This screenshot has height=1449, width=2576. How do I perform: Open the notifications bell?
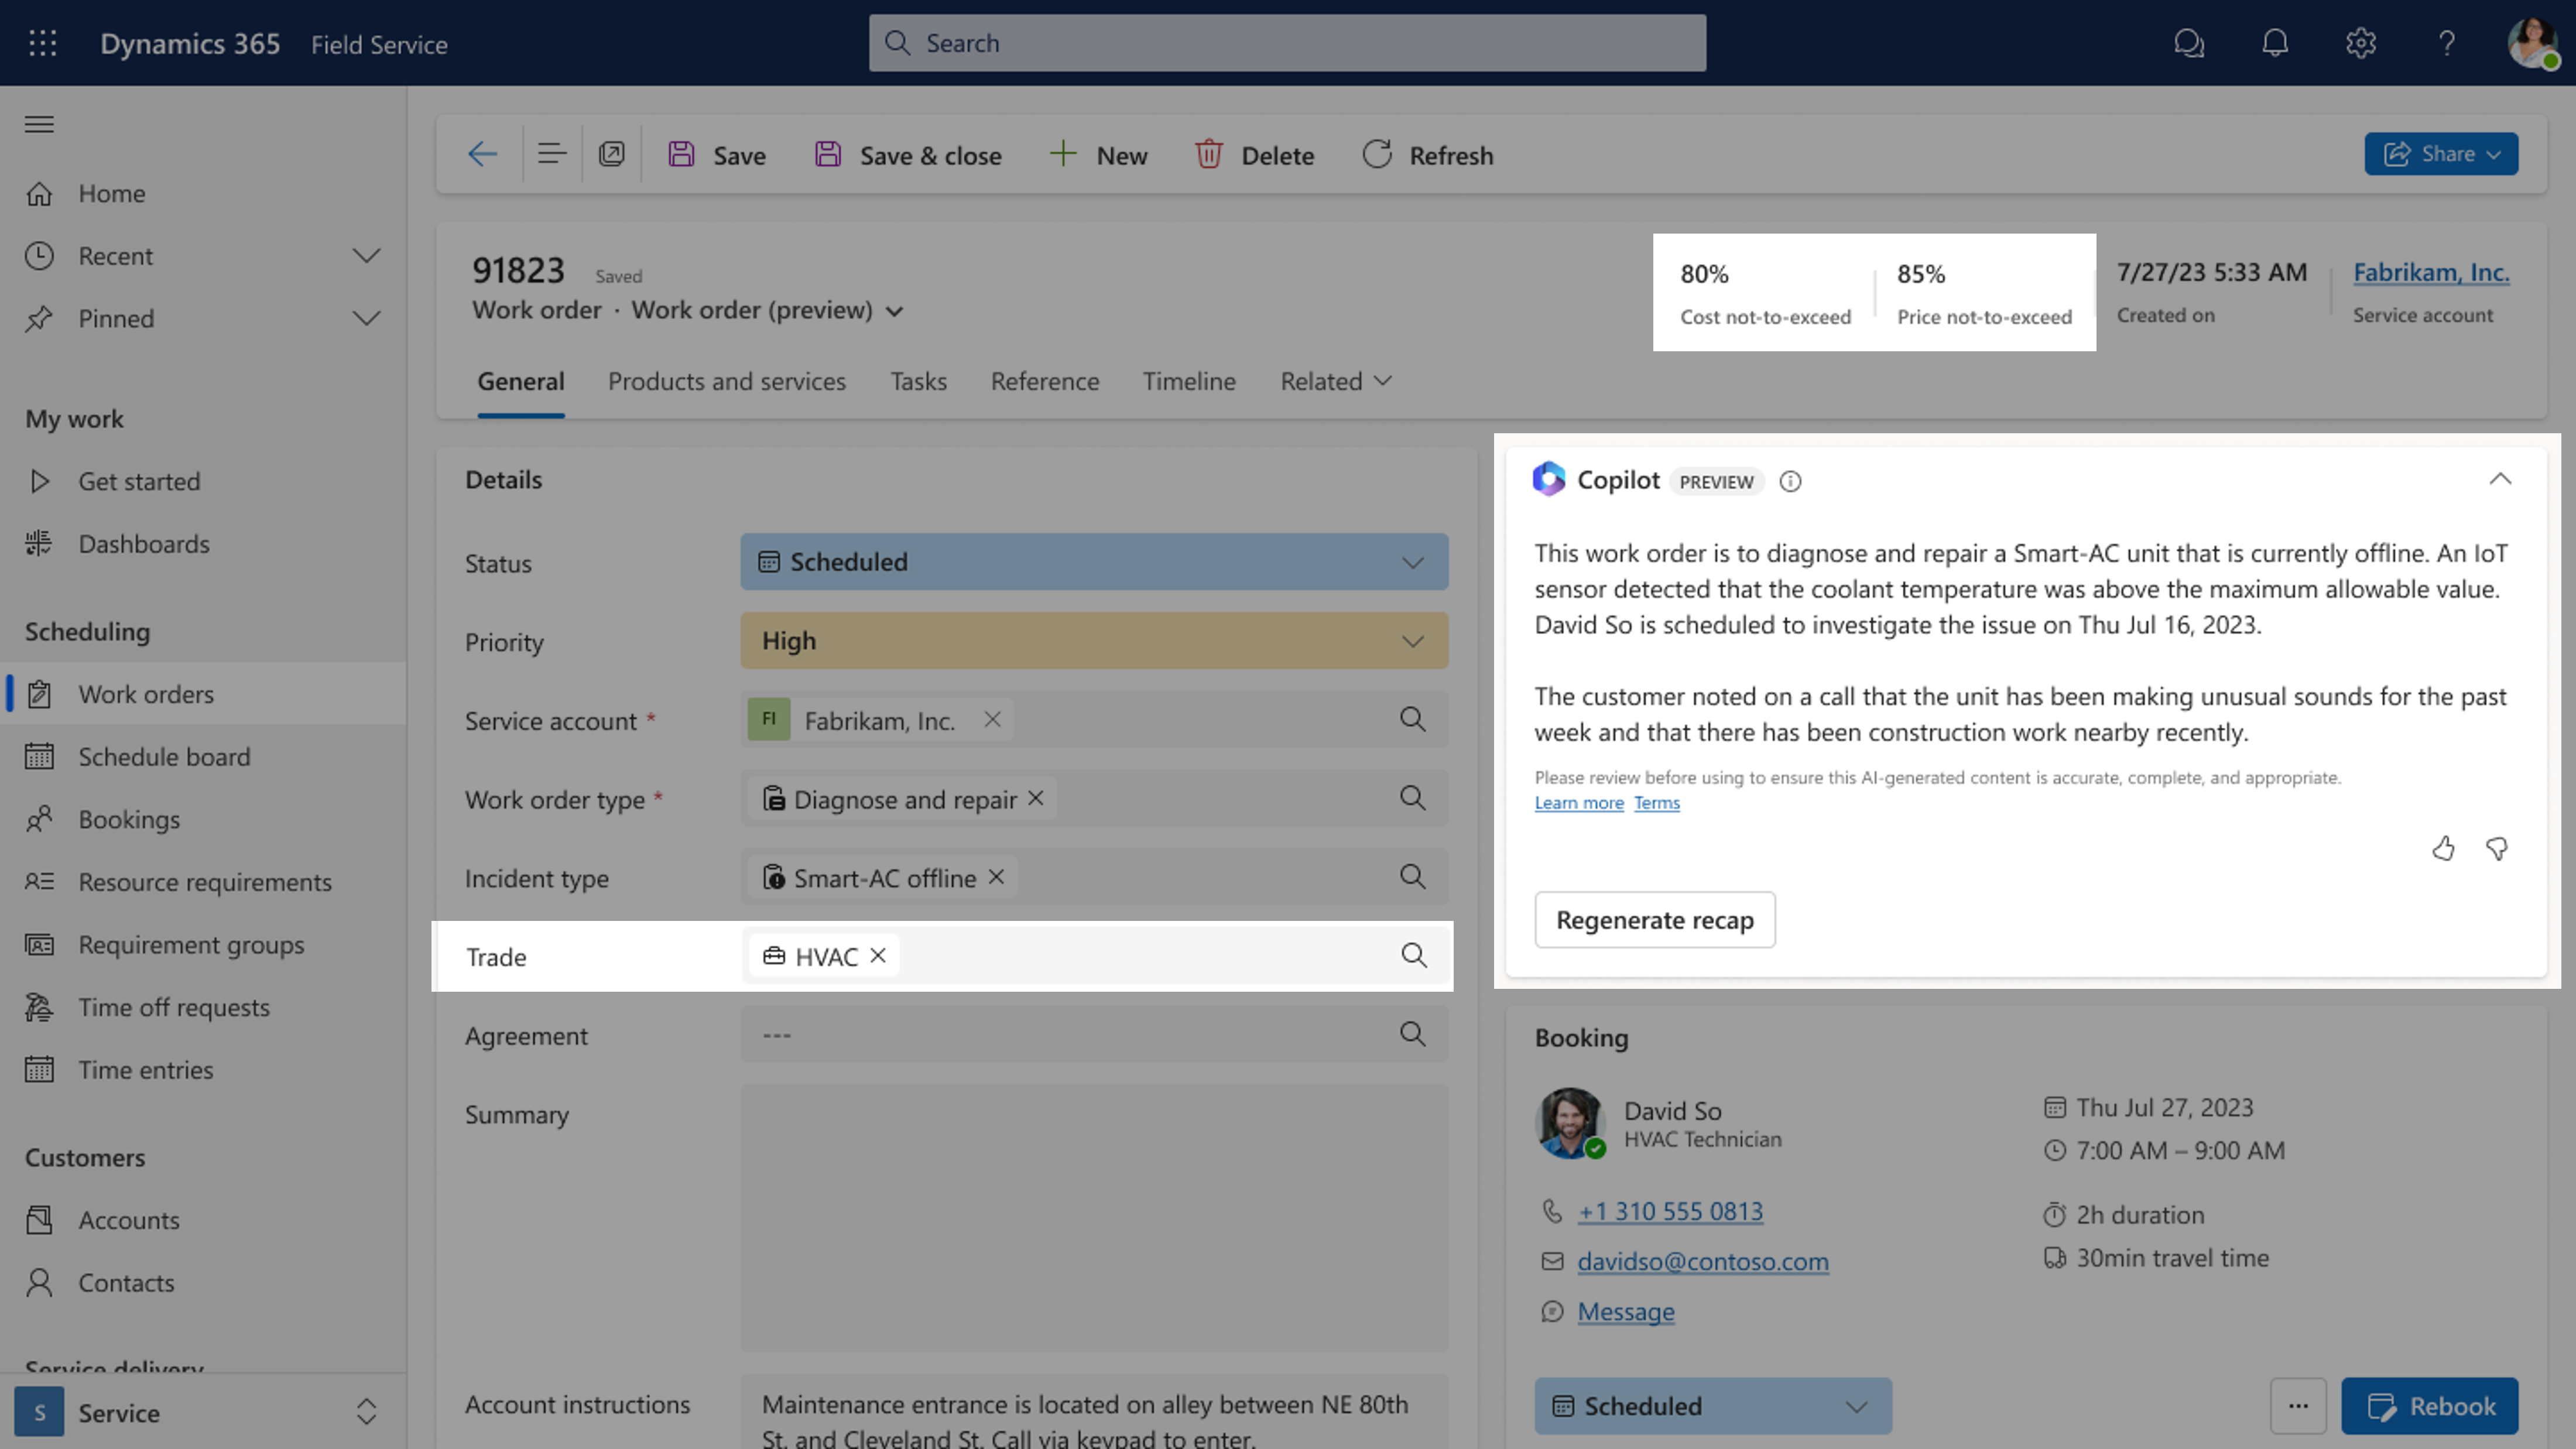coord(2275,43)
